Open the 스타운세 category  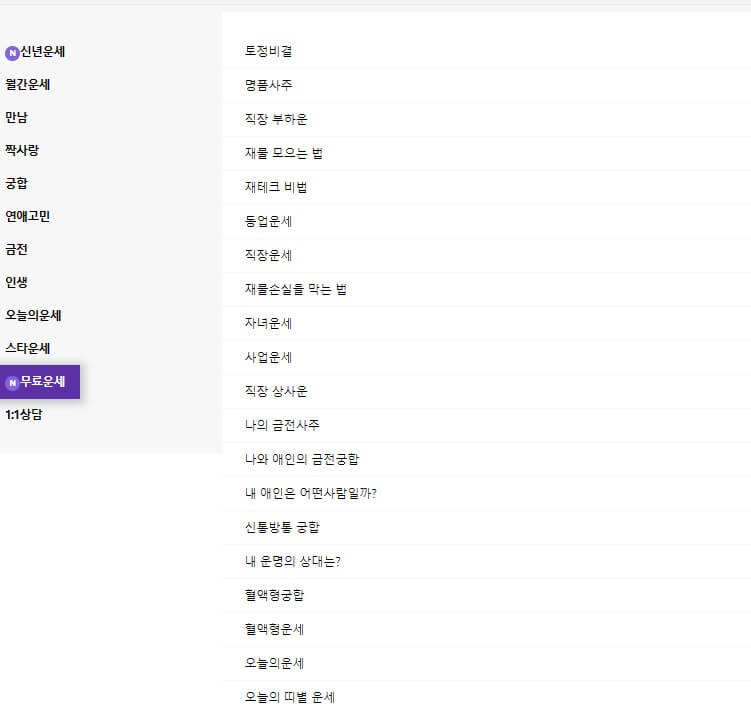(x=27, y=349)
